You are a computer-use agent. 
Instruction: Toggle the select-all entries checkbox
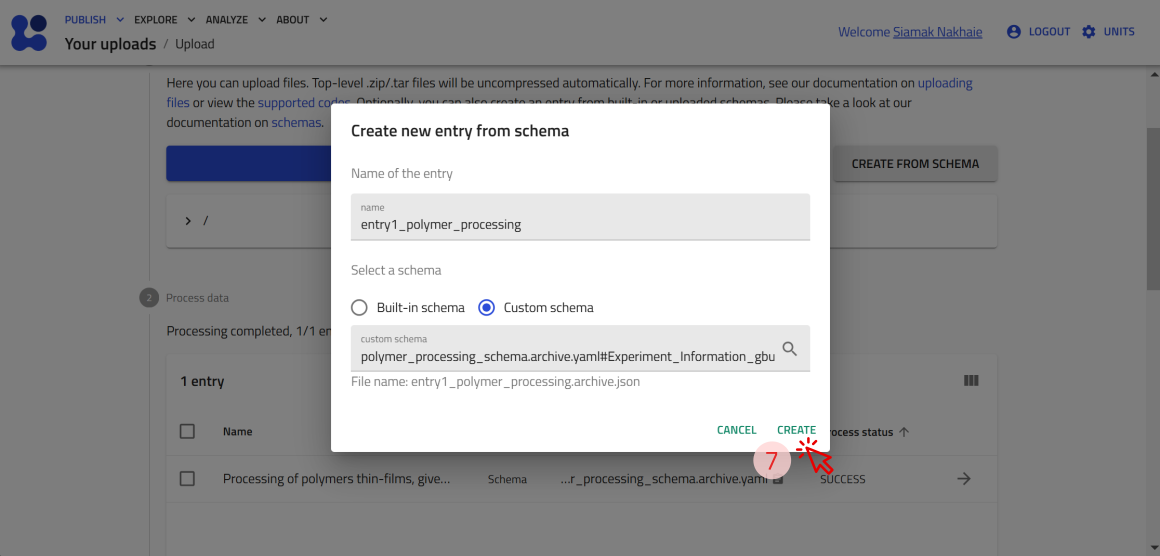(187, 431)
